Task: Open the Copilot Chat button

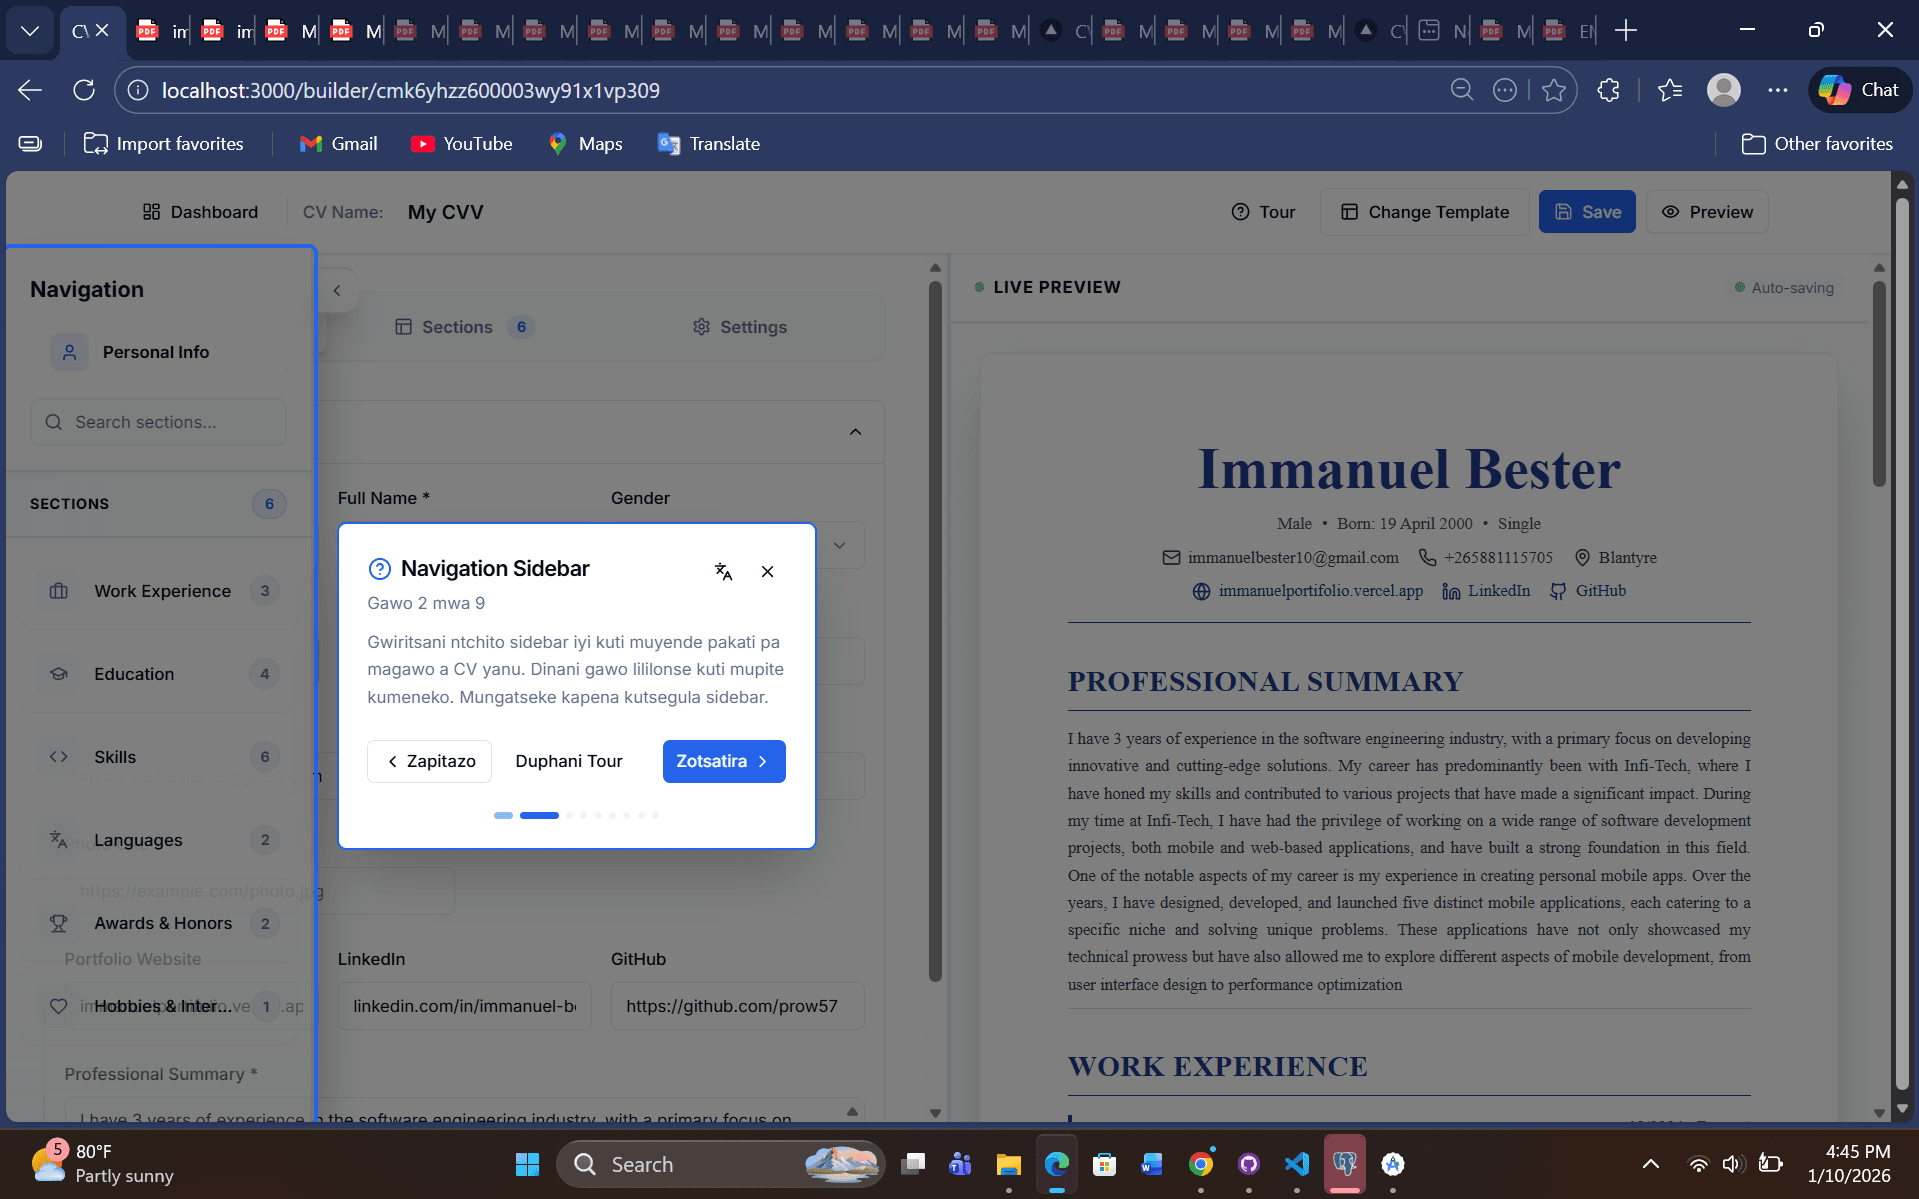Action: (x=1859, y=90)
